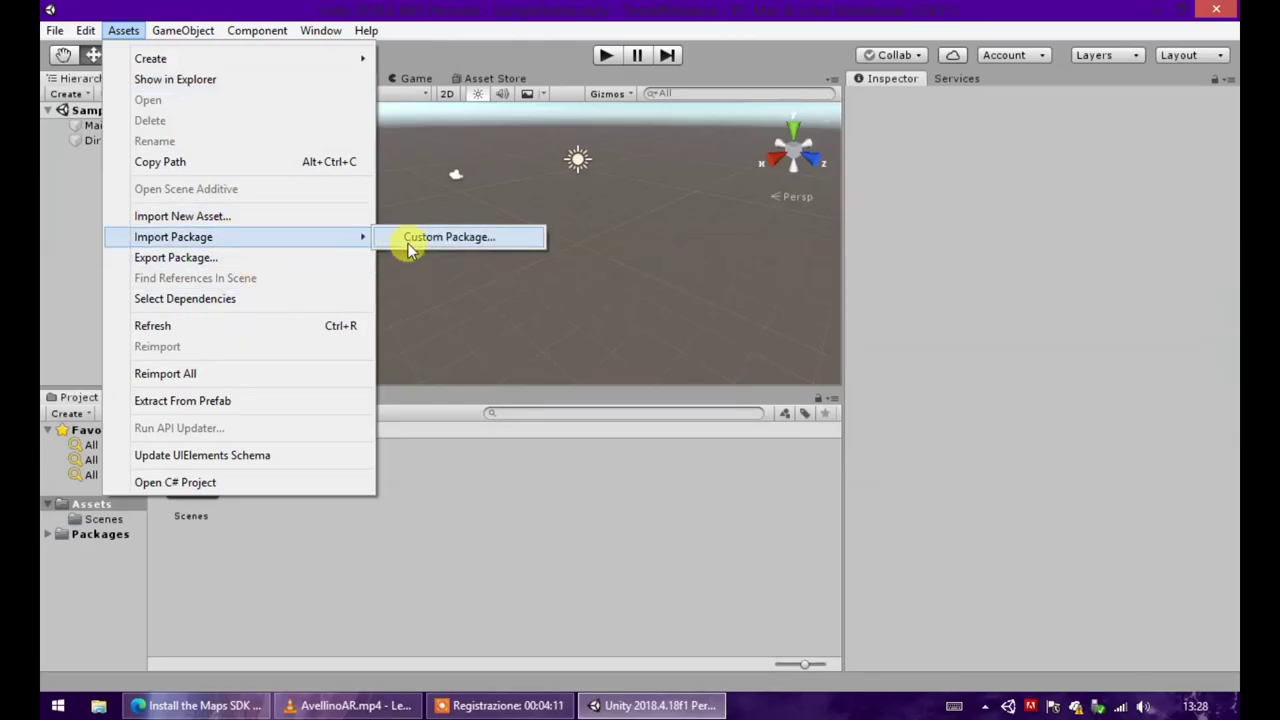Open the Edit menu
The width and height of the screenshot is (1280, 720).
click(x=86, y=30)
